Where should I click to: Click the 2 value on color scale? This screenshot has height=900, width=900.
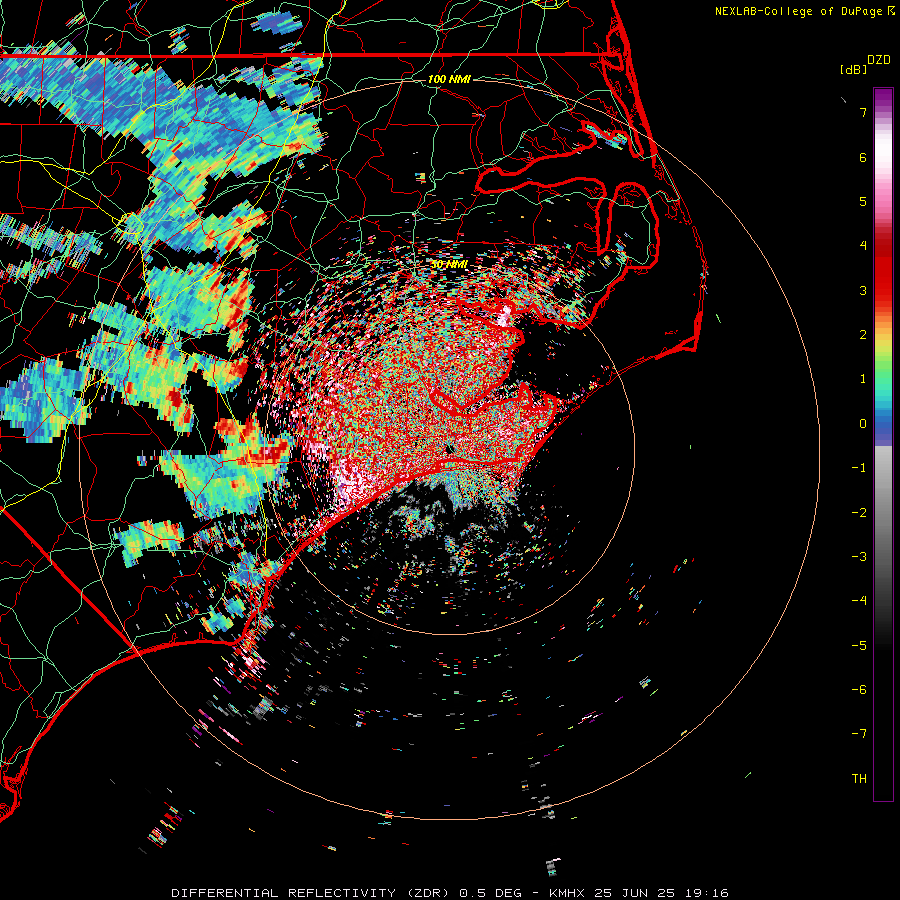(x=863, y=335)
